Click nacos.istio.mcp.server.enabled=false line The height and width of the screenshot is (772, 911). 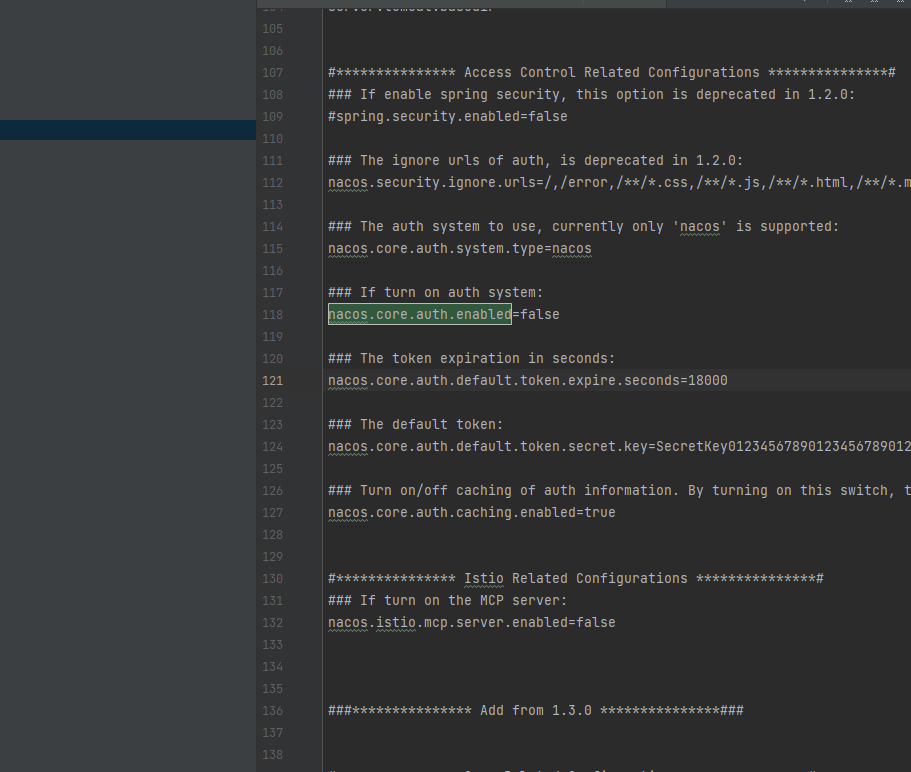click(x=471, y=623)
